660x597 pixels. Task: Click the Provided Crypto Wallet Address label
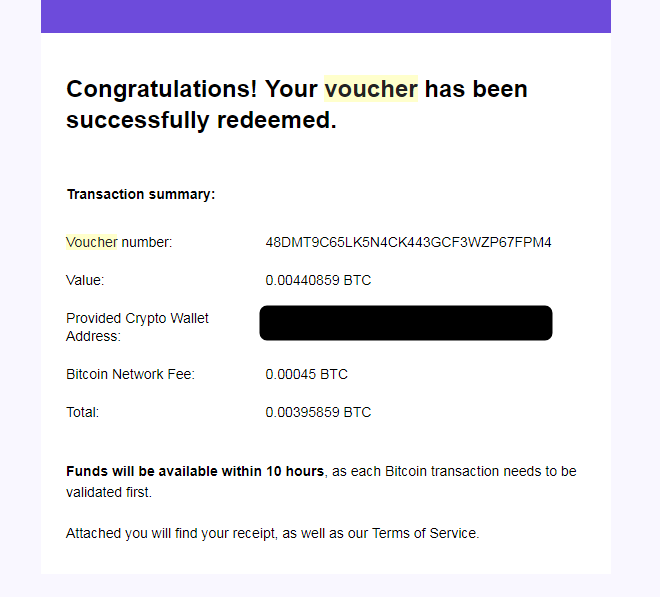coord(137,327)
